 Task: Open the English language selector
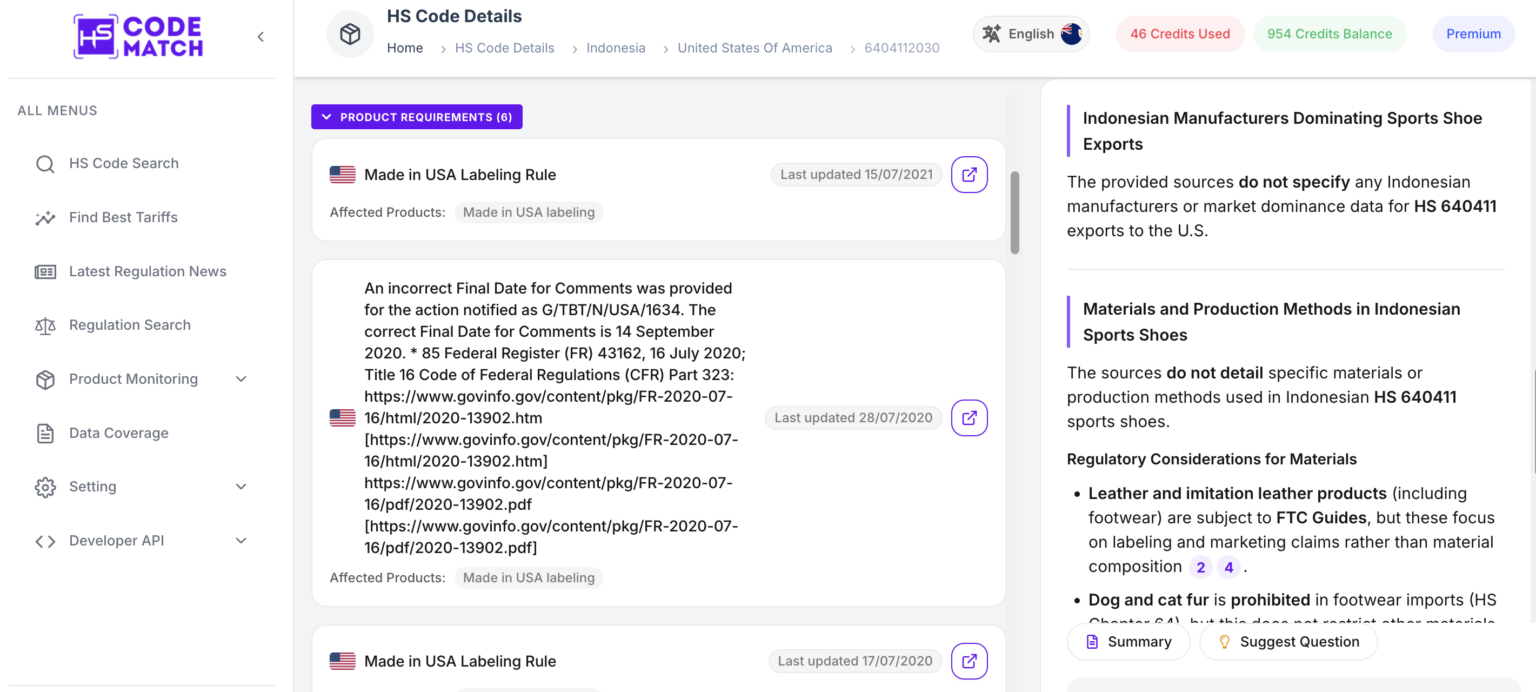tap(1031, 34)
